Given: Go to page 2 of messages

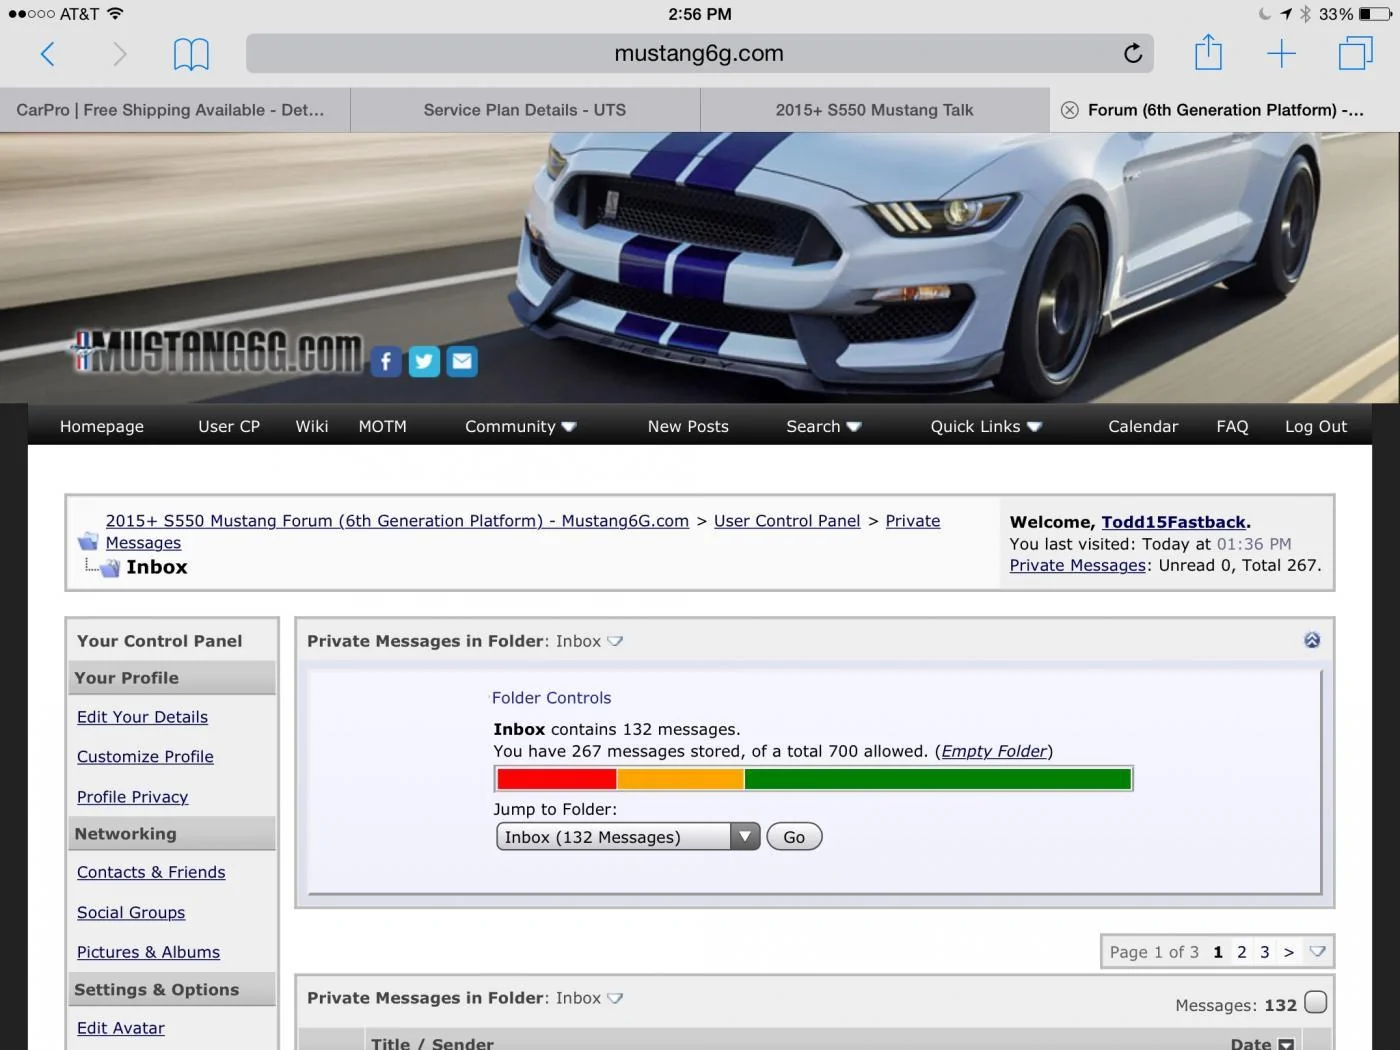Looking at the screenshot, I should point(1241,952).
